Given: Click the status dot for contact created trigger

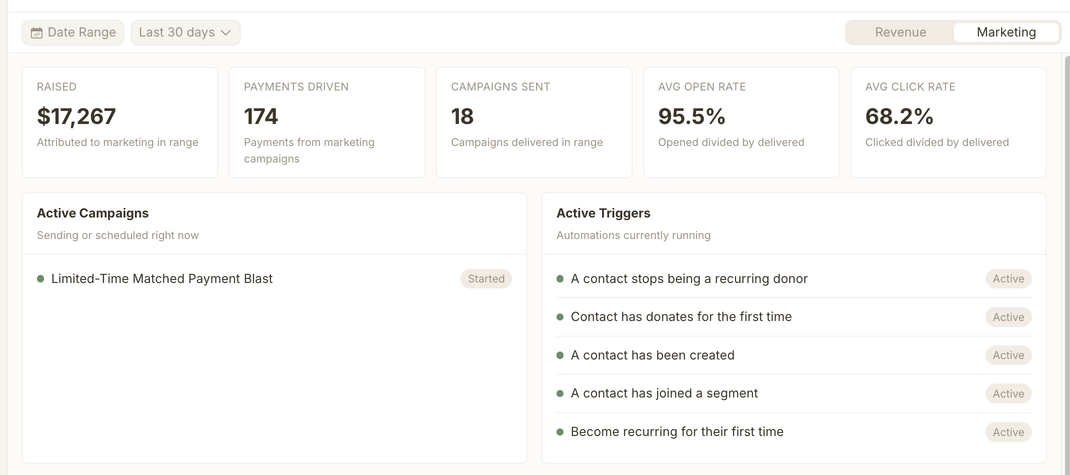Looking at the screenshot, I should tap(560, 355).
